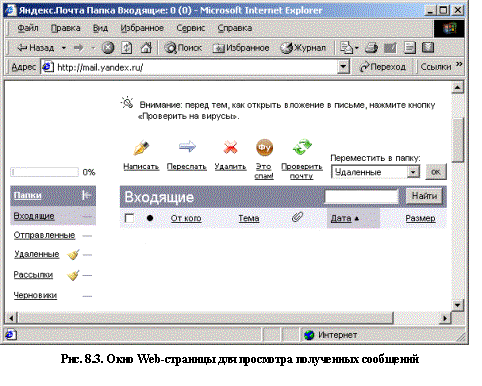482x386 pixels.
Task: Collapse the Папки panel arrow icon
Action: 86,195
